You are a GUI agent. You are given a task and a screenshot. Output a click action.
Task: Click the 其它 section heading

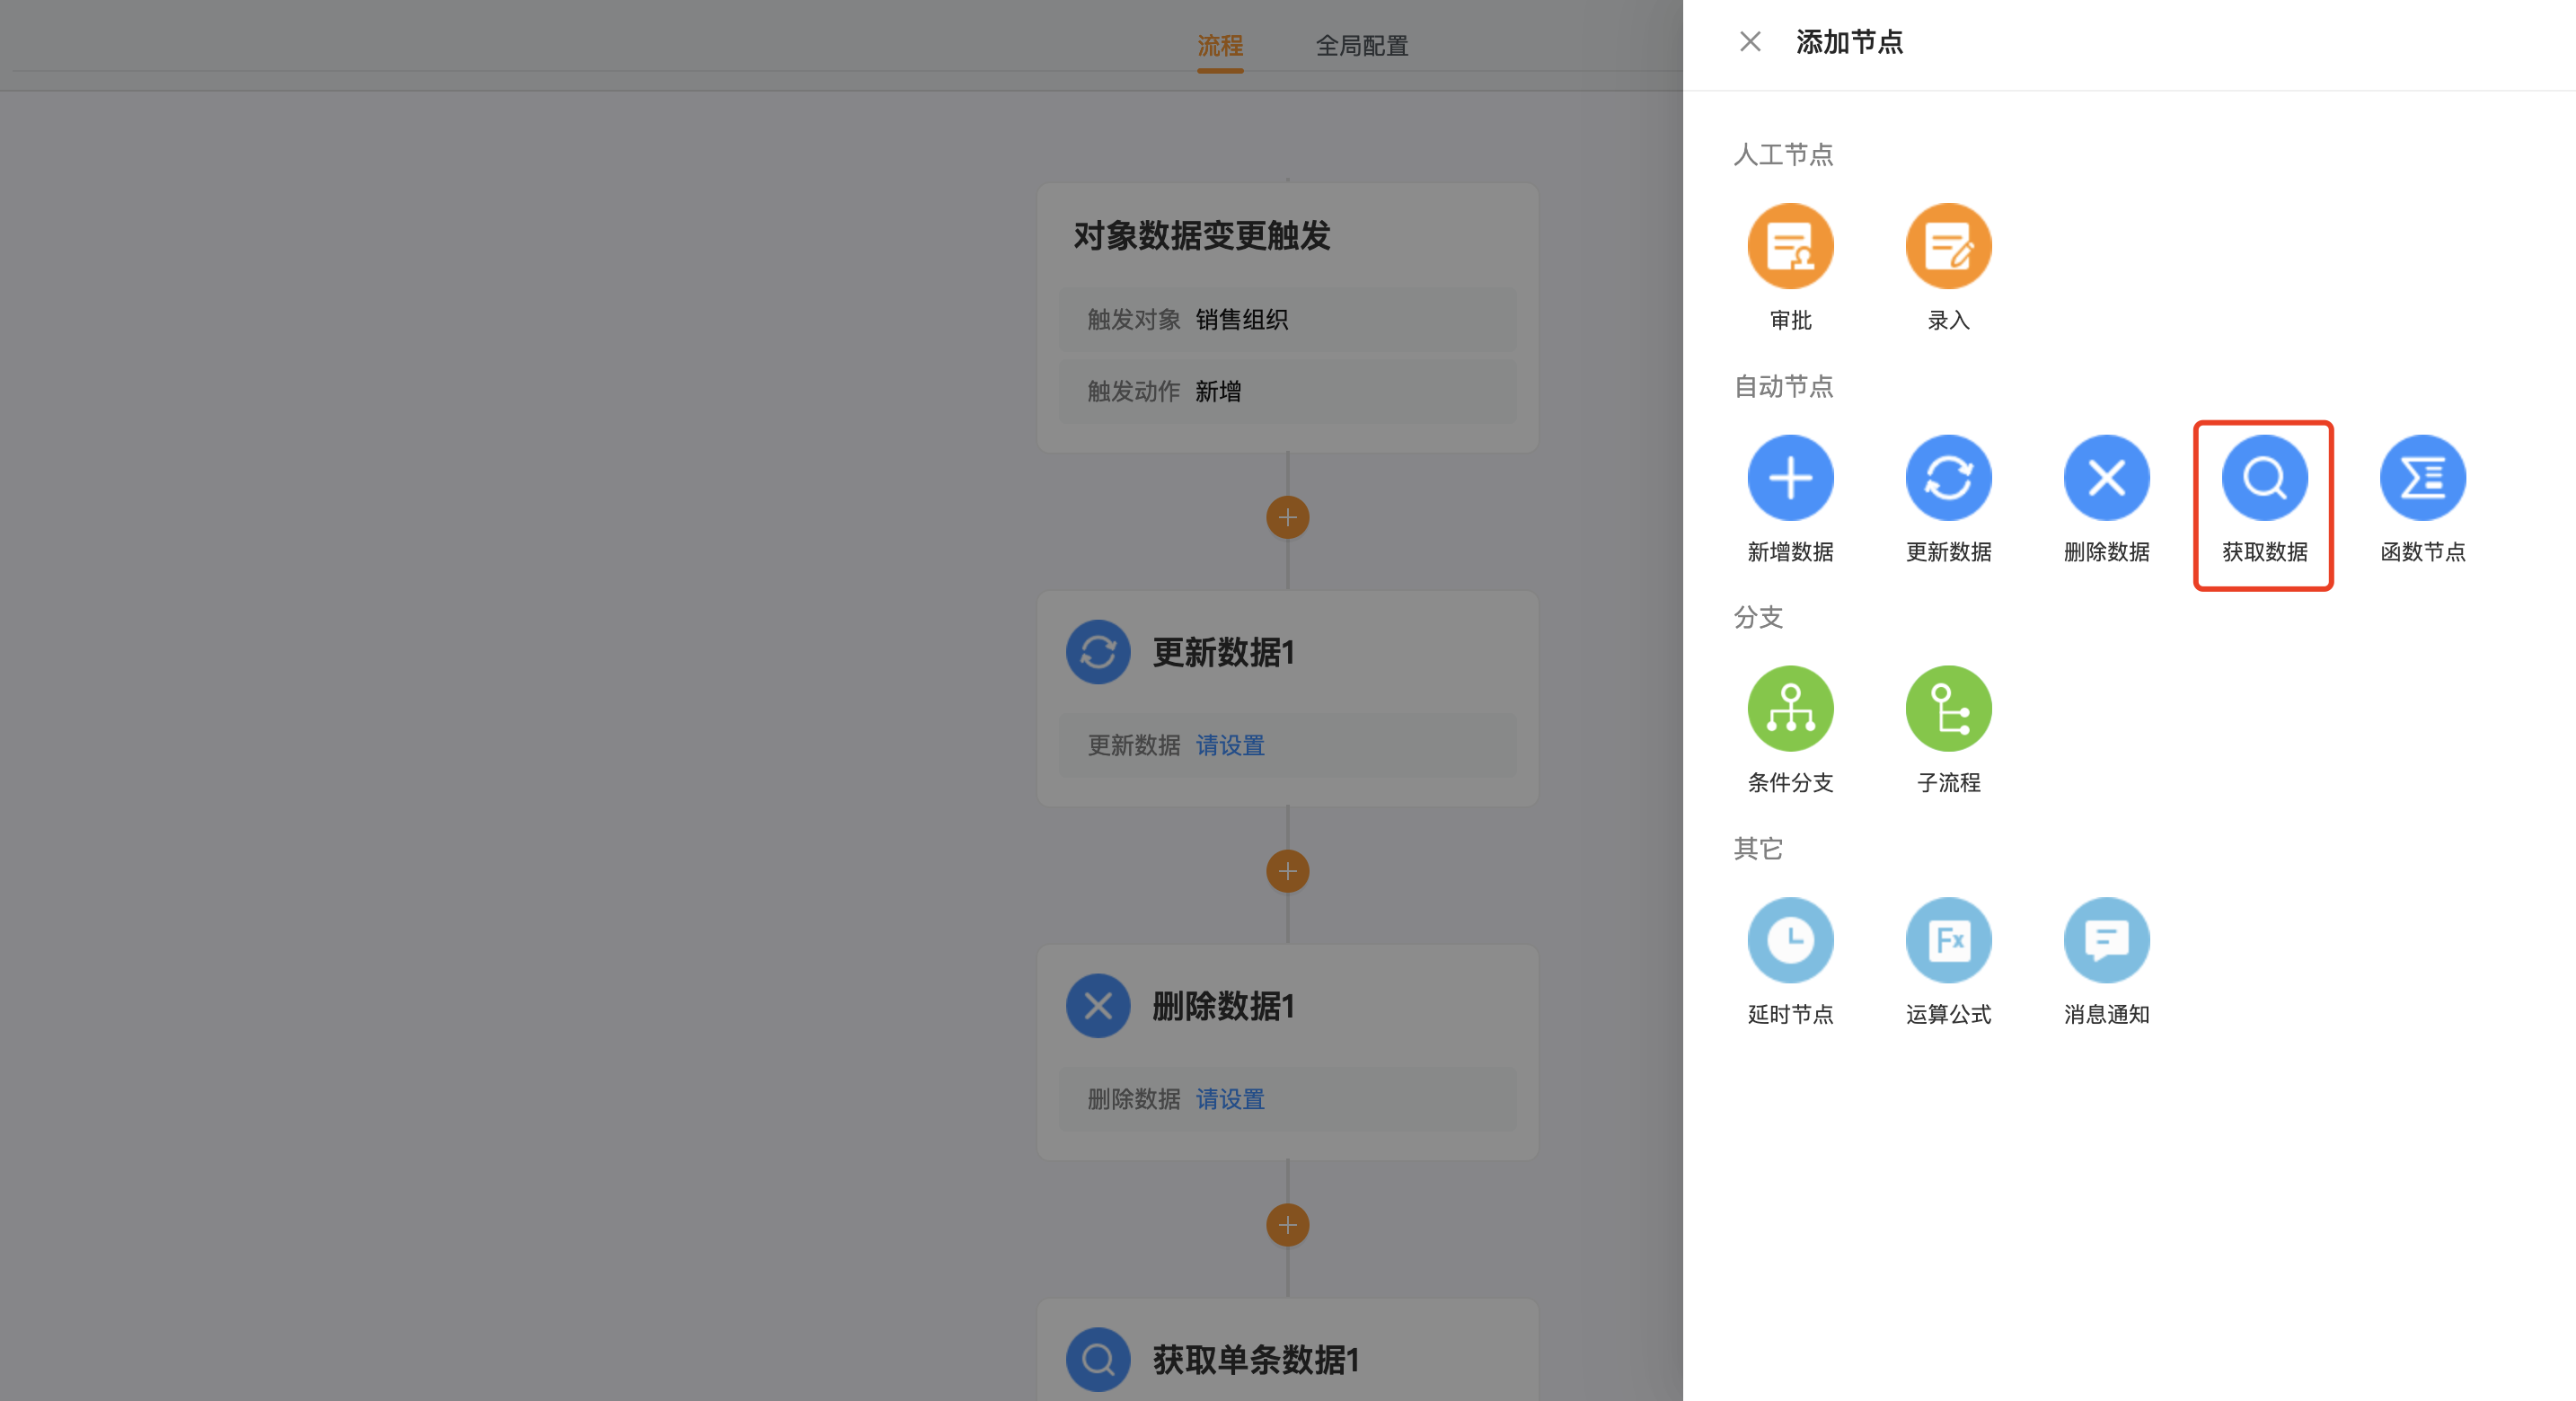1758,849
